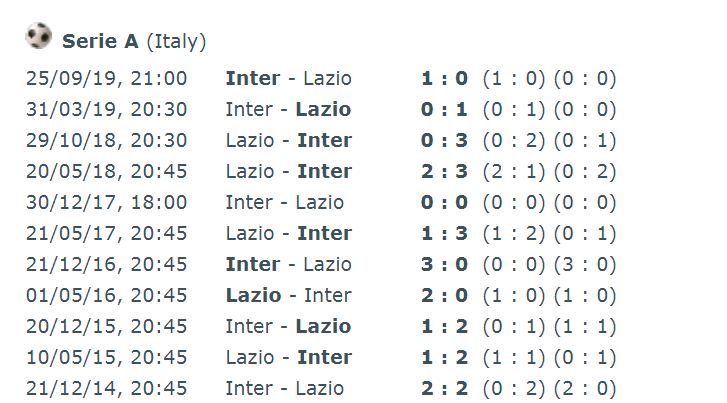
Task: Click the date 25/09/19, 21:00
Action: pyautogui.click(x=106, y=78)
